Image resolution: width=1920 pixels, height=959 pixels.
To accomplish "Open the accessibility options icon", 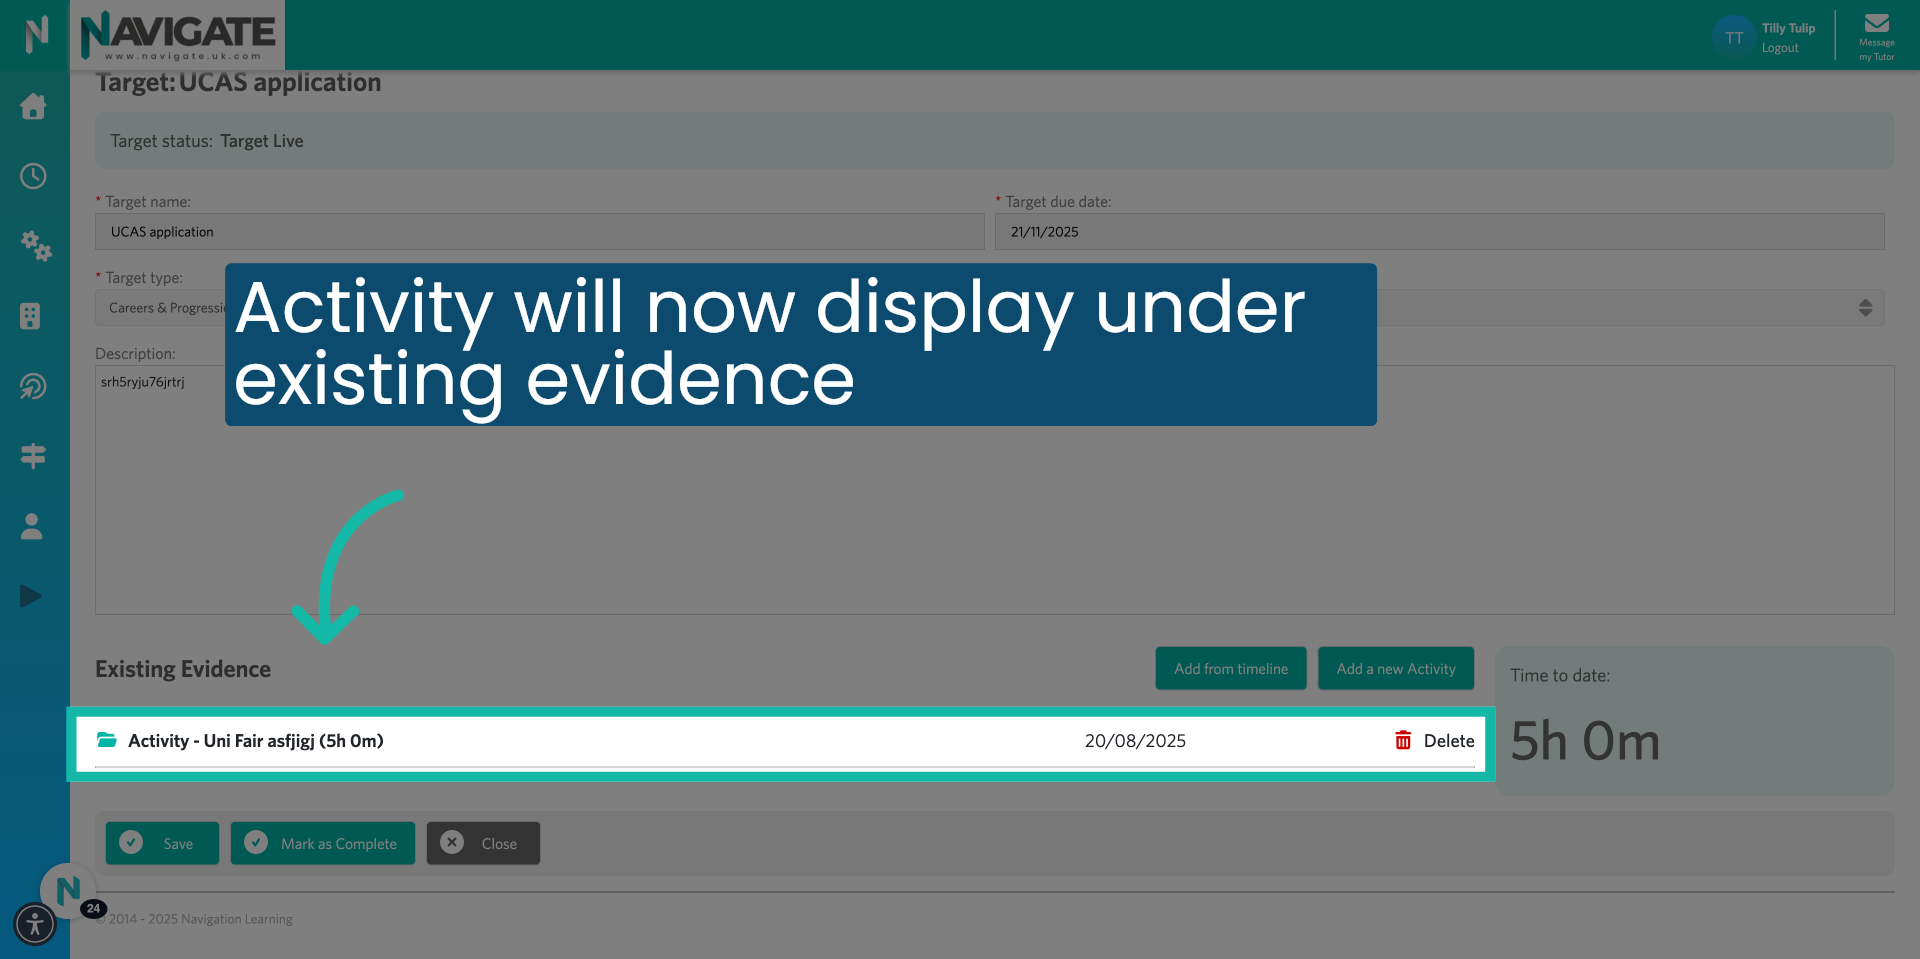I will (x=35, y=925).
